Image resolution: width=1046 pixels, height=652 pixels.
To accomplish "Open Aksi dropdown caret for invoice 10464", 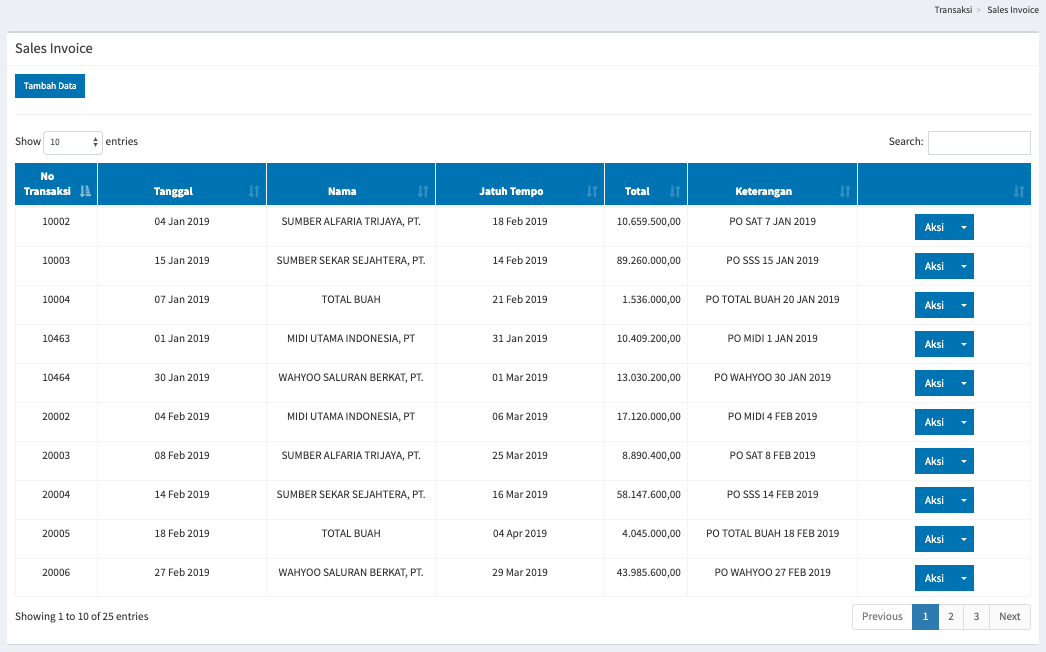I will 963,383.
